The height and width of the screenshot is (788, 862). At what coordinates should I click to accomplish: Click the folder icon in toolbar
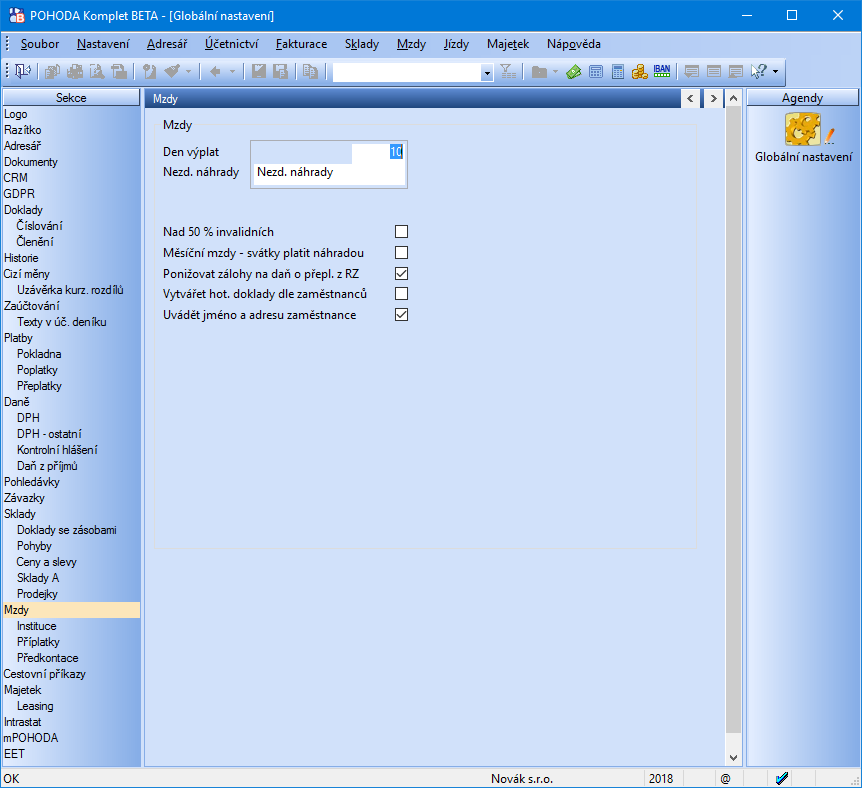coord(539,71)
